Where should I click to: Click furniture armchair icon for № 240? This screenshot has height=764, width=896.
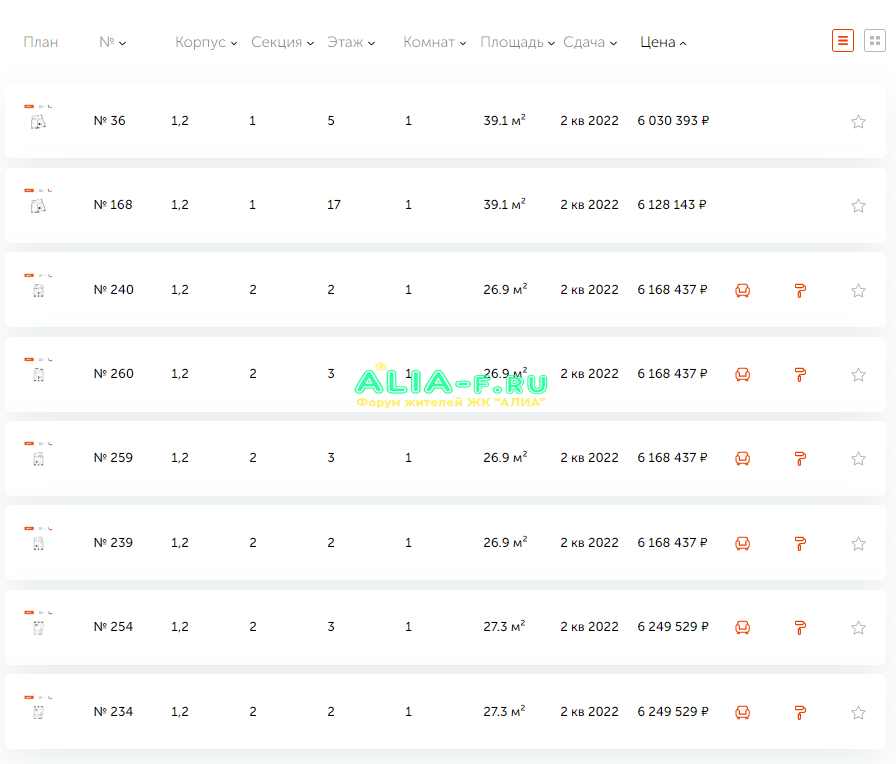(742, 290)
